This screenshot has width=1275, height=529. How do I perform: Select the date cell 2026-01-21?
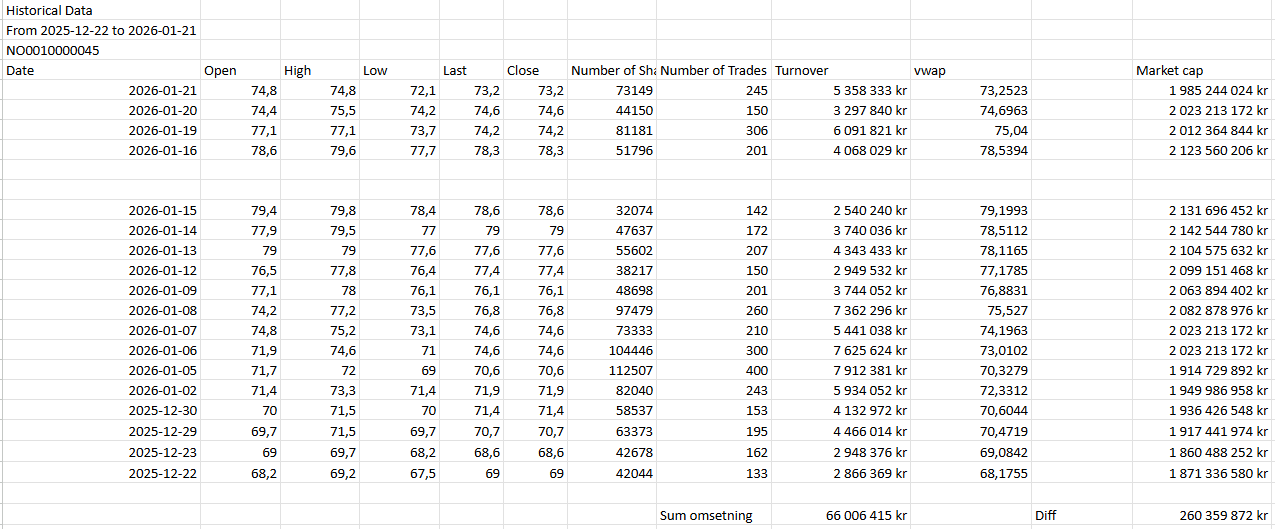[x=162, y=91]
